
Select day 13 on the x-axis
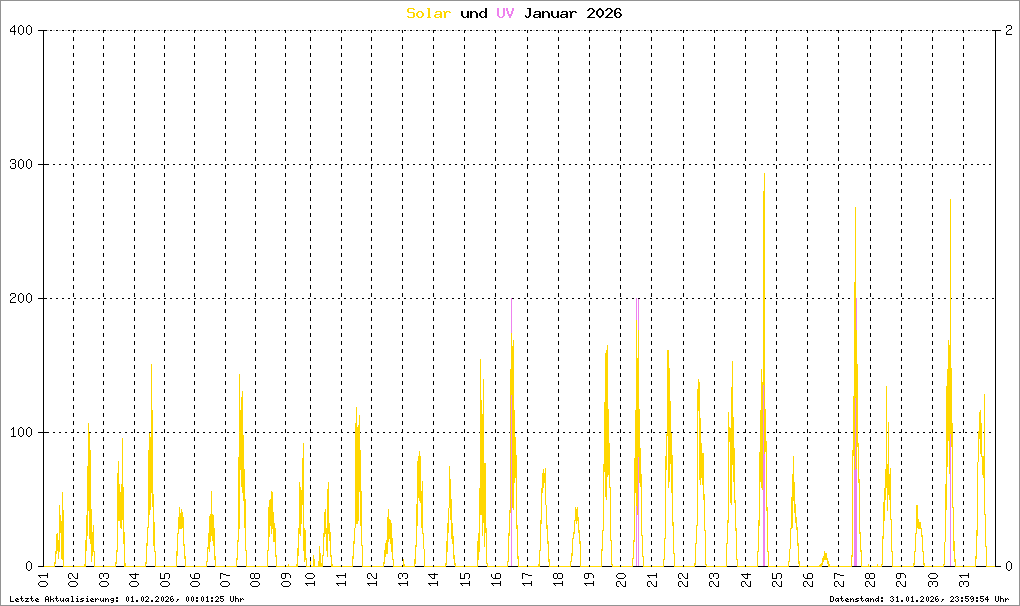[x=402, y=580]
